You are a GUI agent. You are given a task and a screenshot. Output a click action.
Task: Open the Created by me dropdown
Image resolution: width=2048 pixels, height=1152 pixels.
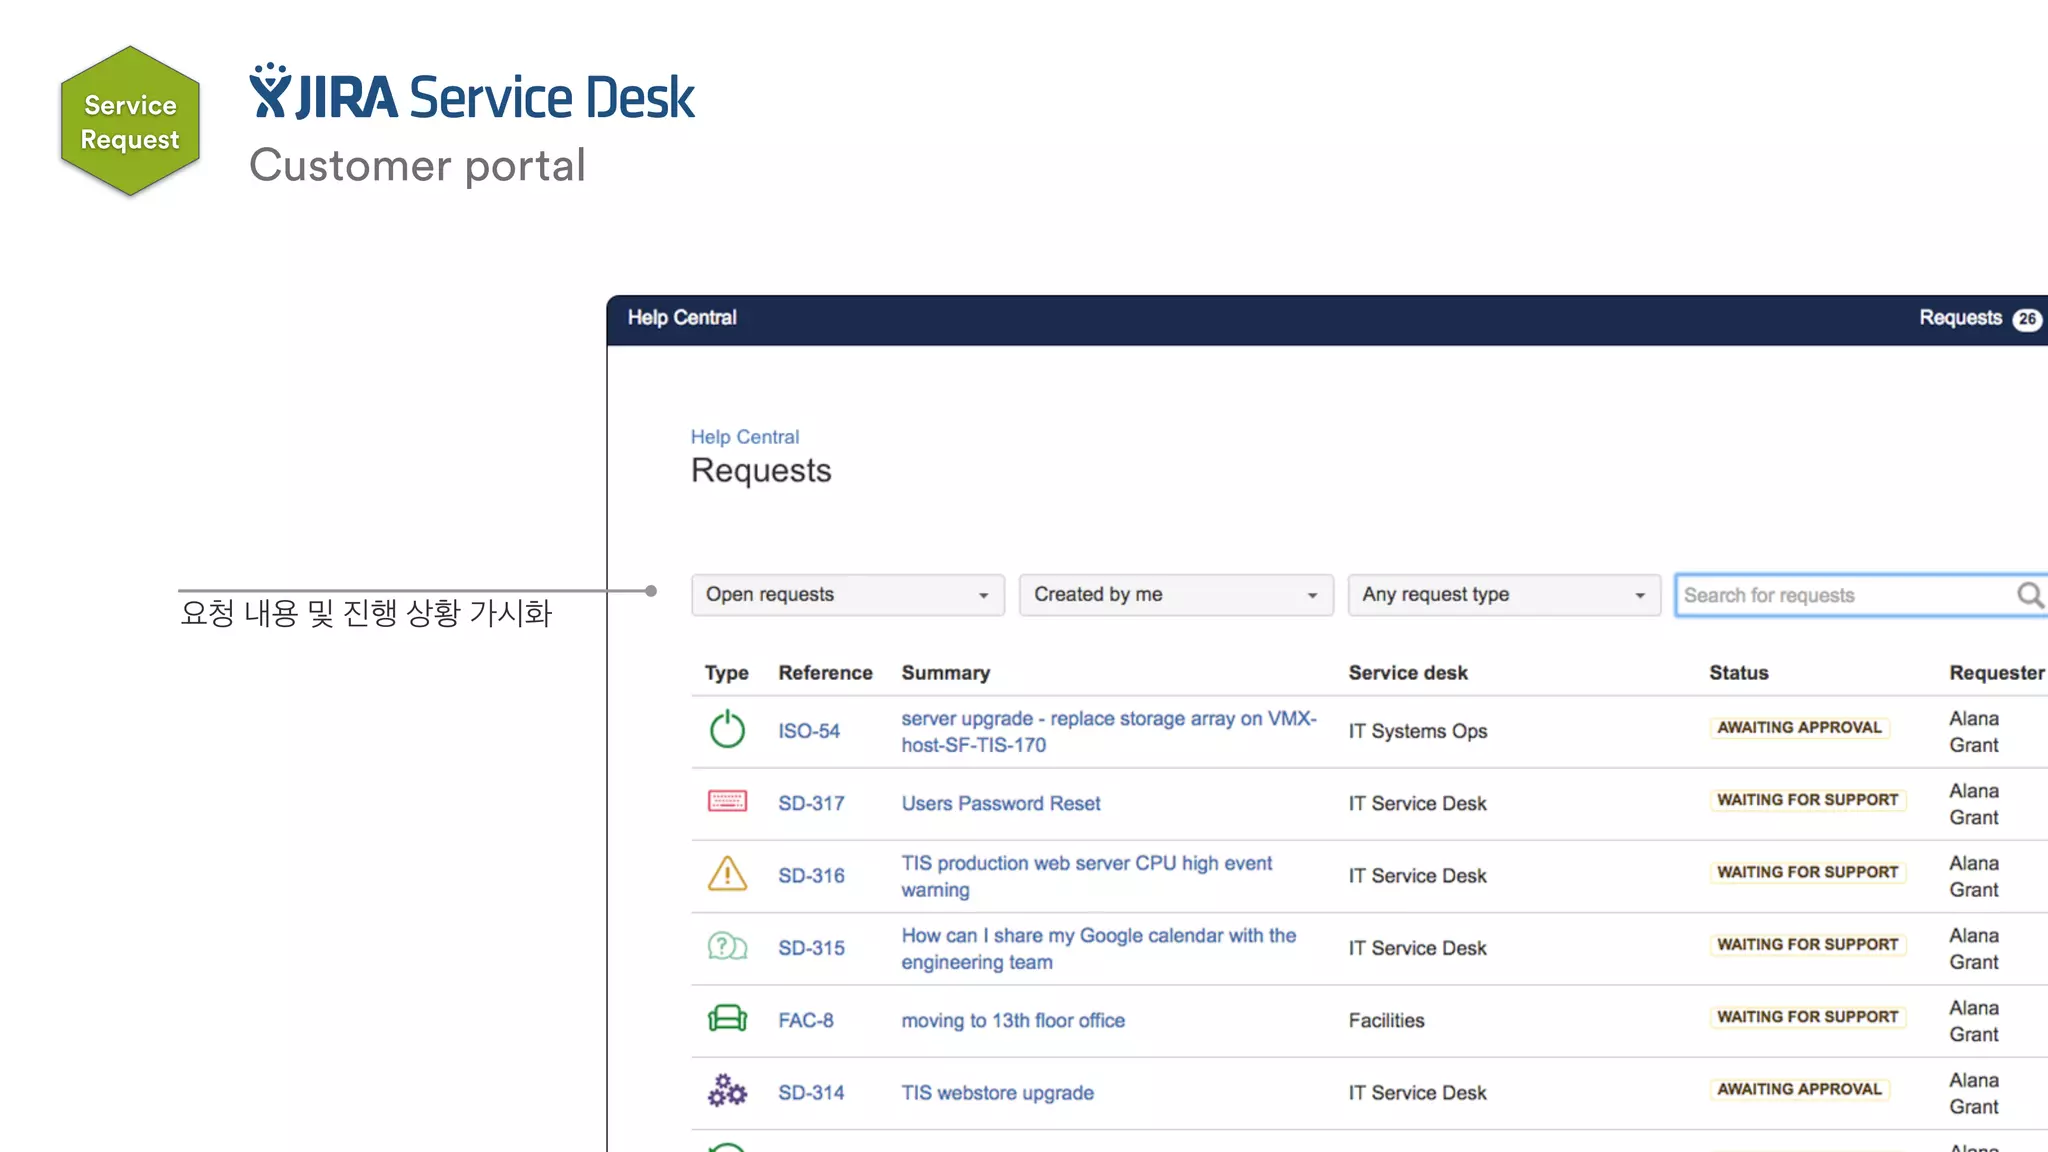click(1176, 595)
